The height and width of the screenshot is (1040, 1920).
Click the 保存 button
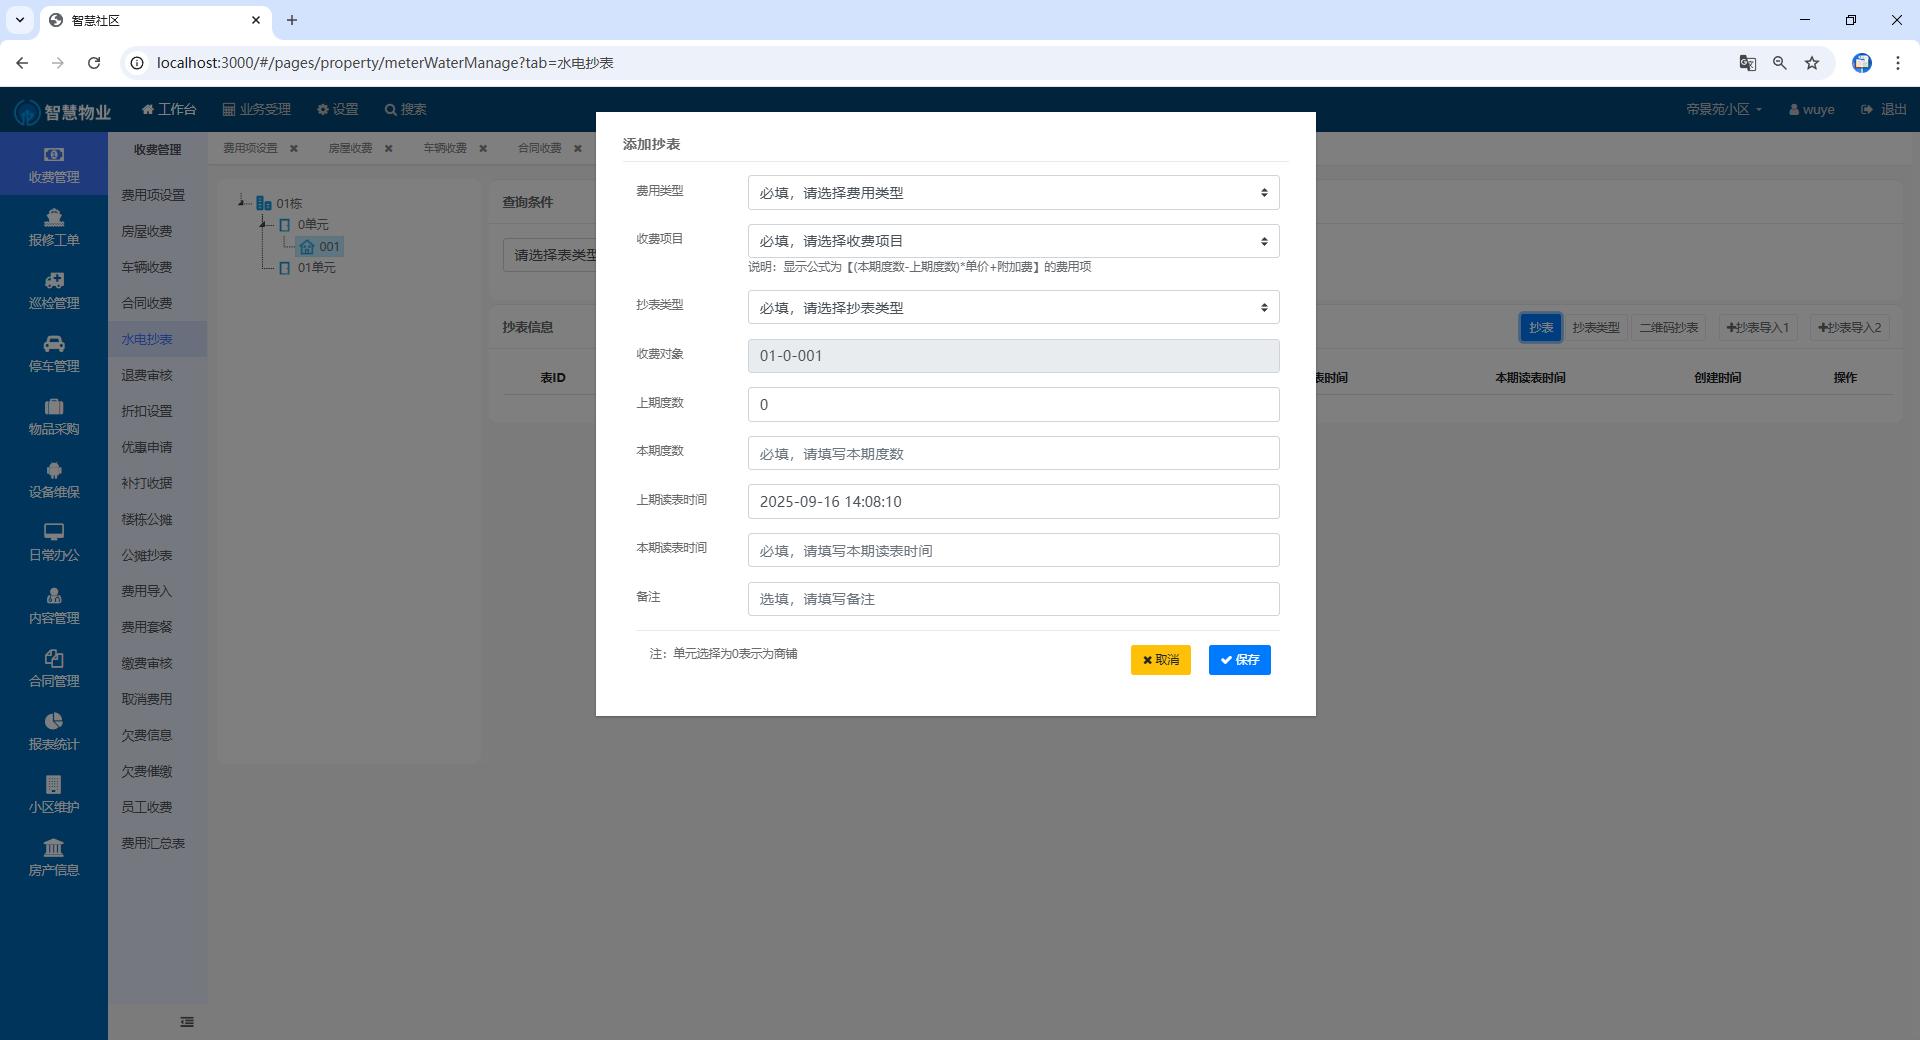pos(1239,660)
